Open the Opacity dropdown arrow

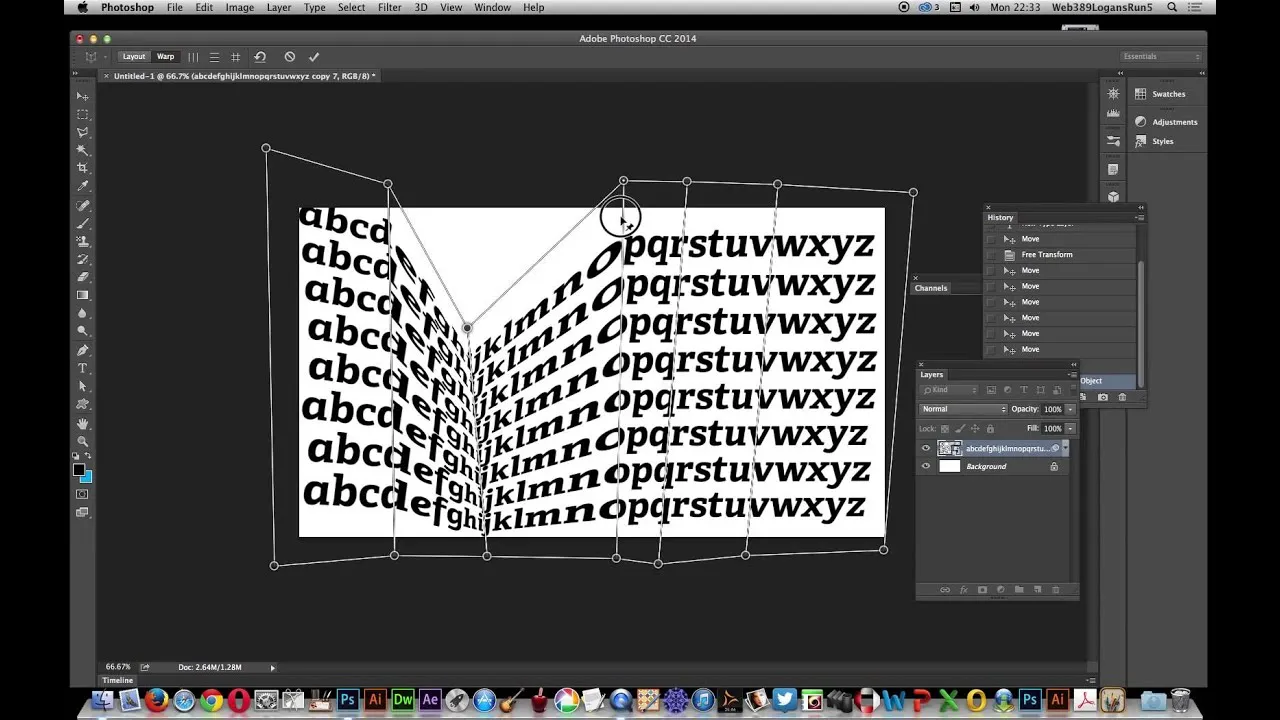pyautogui.click(x=1072, y=409)
